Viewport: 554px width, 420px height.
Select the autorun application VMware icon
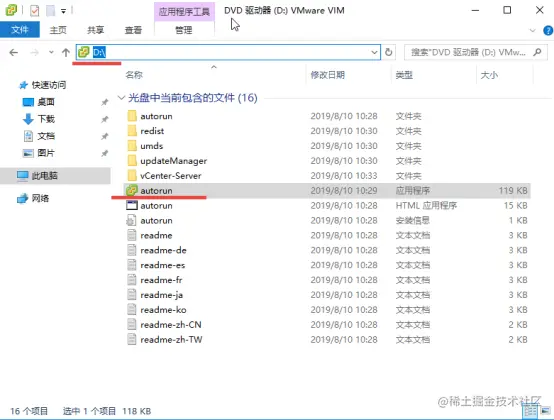[x=132, y=190]
